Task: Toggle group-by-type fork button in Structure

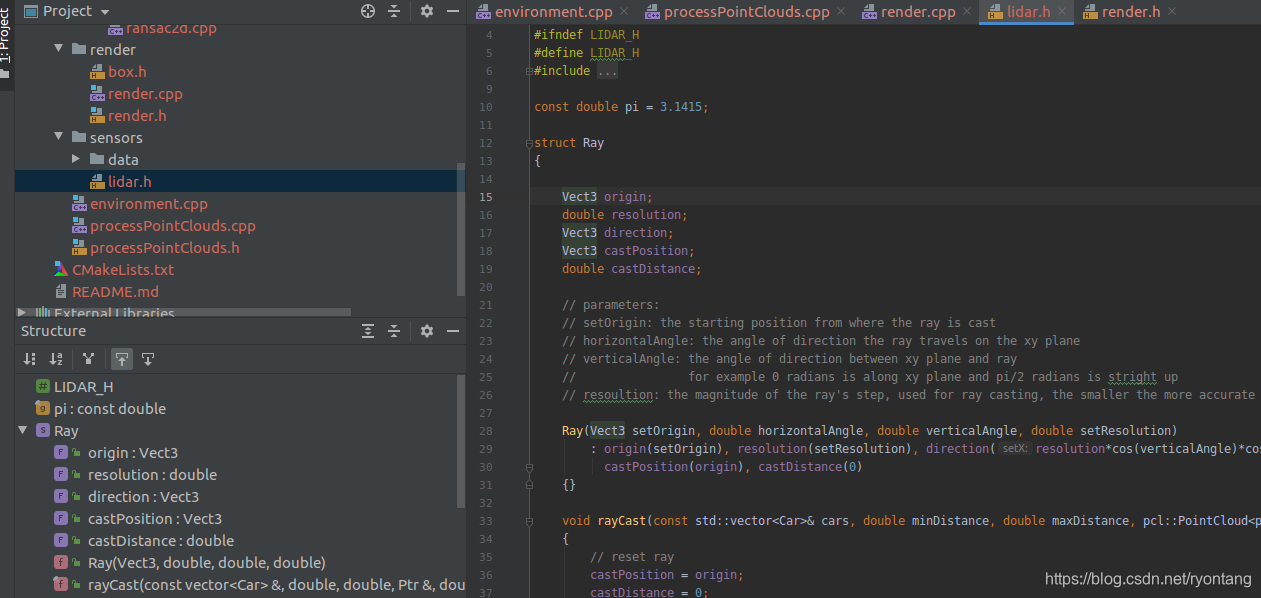Action: tap(88, 358)
